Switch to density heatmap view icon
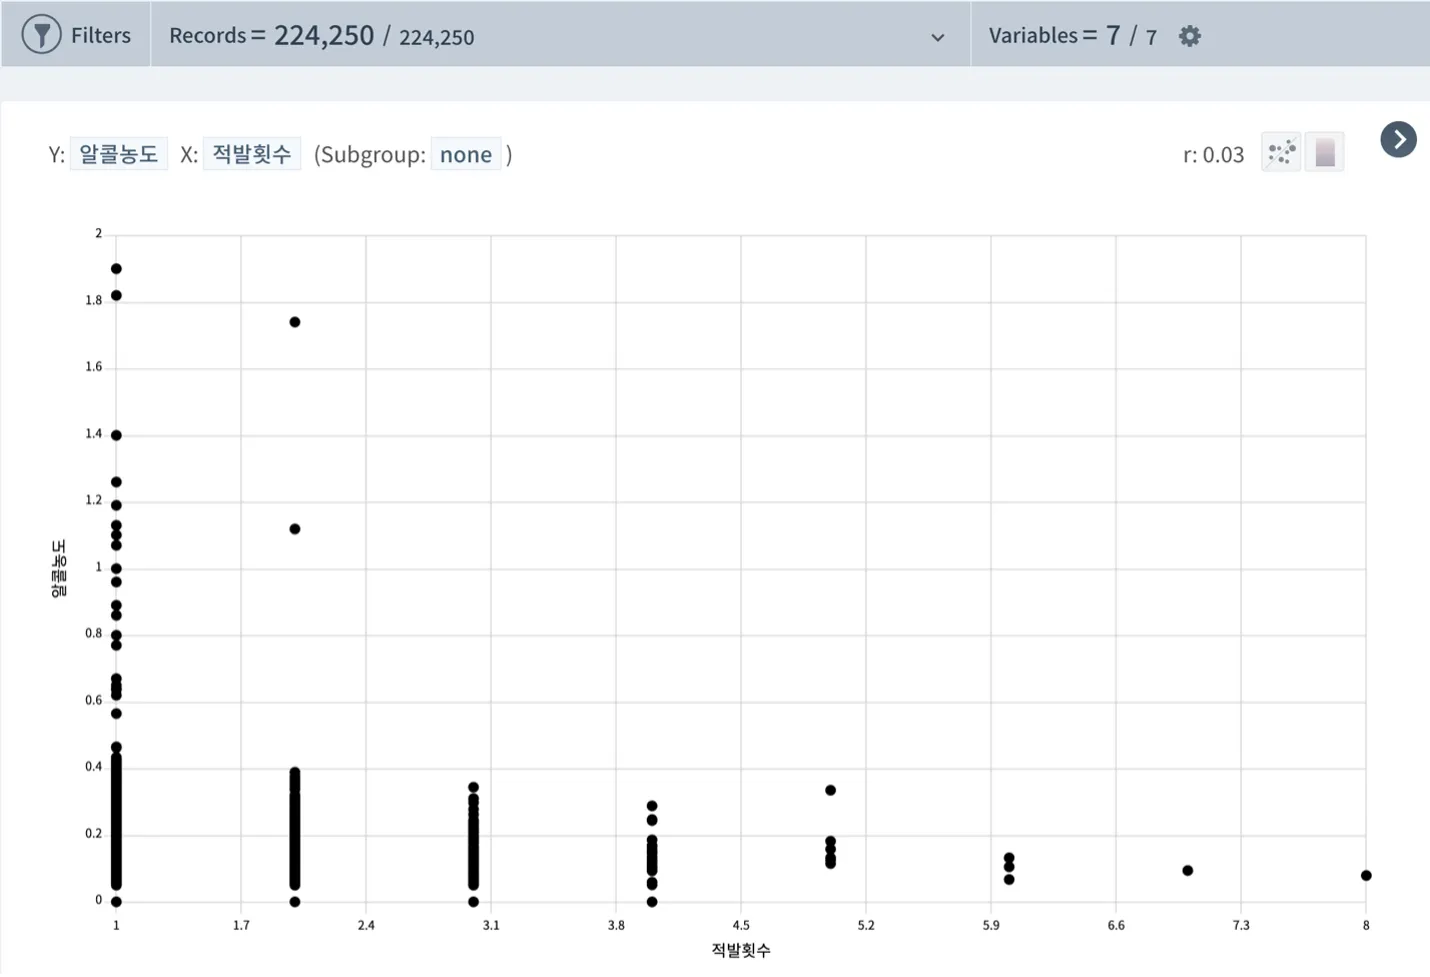The width and height of the screenshot is (1430, 977). [1325, 153]
